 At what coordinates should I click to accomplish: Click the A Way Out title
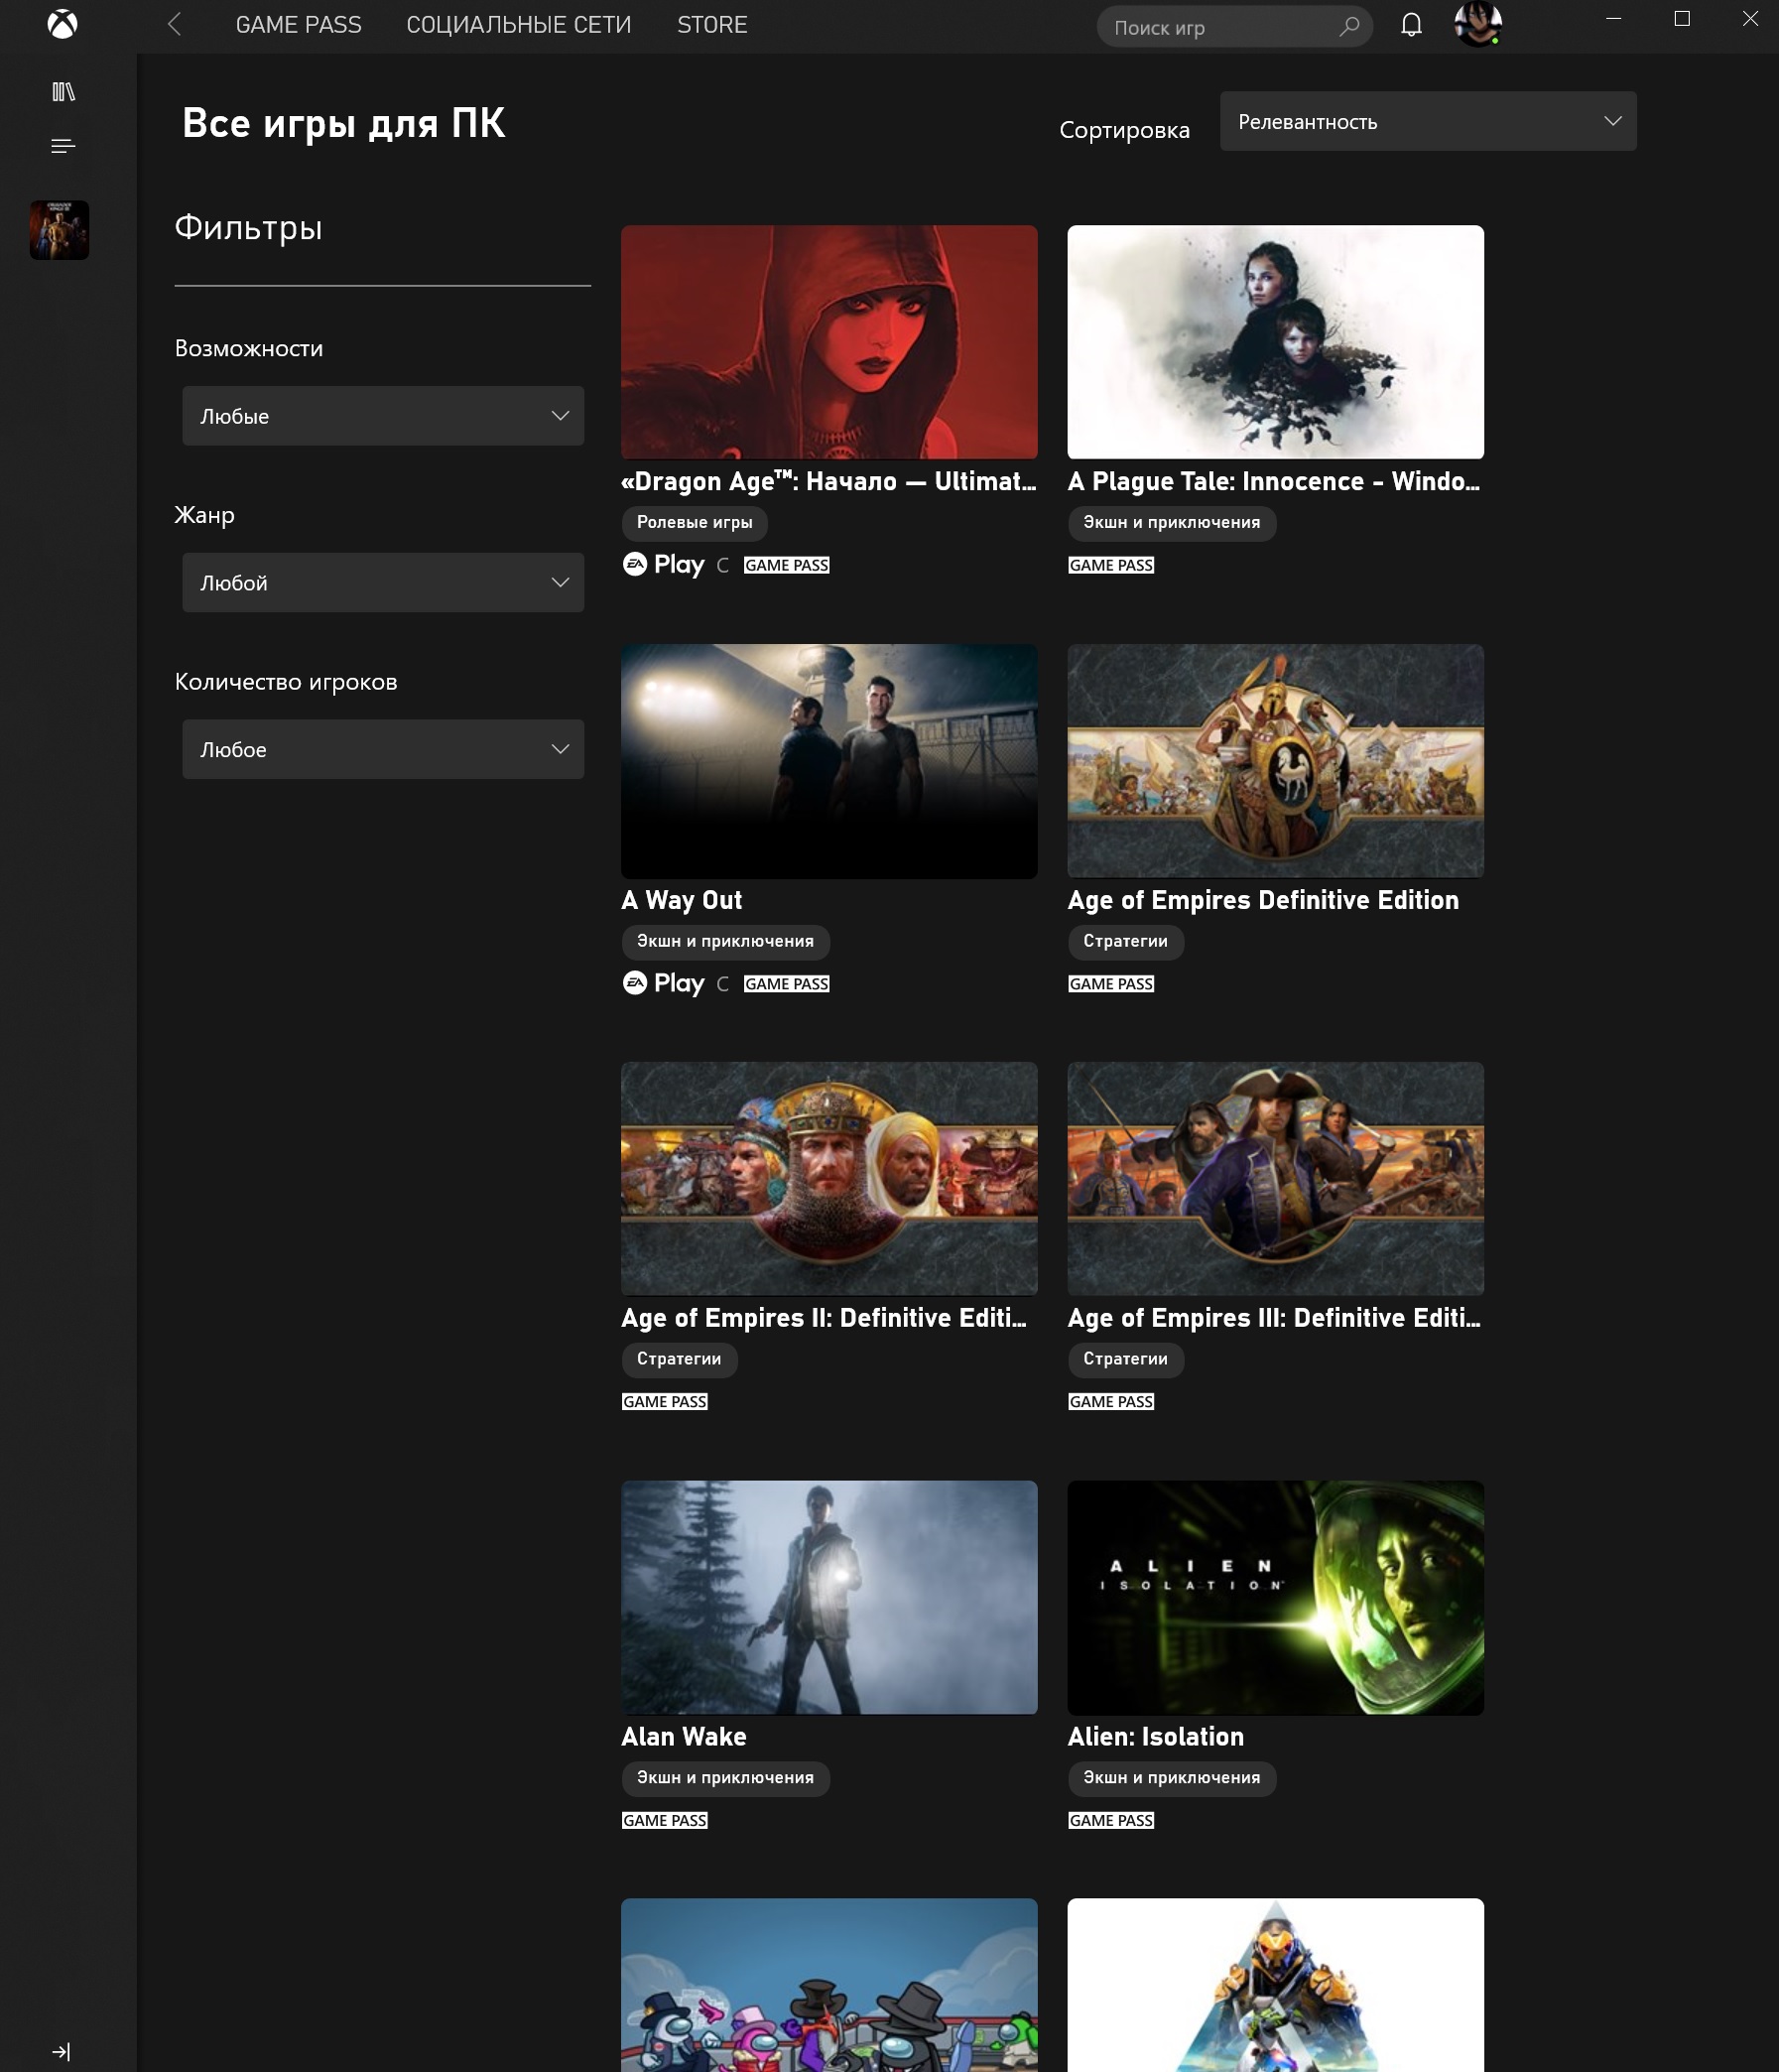coord(682,901)
